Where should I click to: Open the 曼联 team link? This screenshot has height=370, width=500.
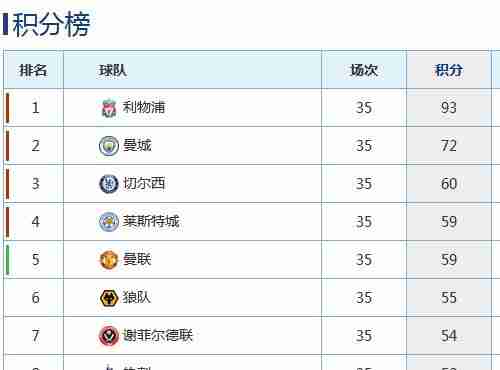coord(137,259)
